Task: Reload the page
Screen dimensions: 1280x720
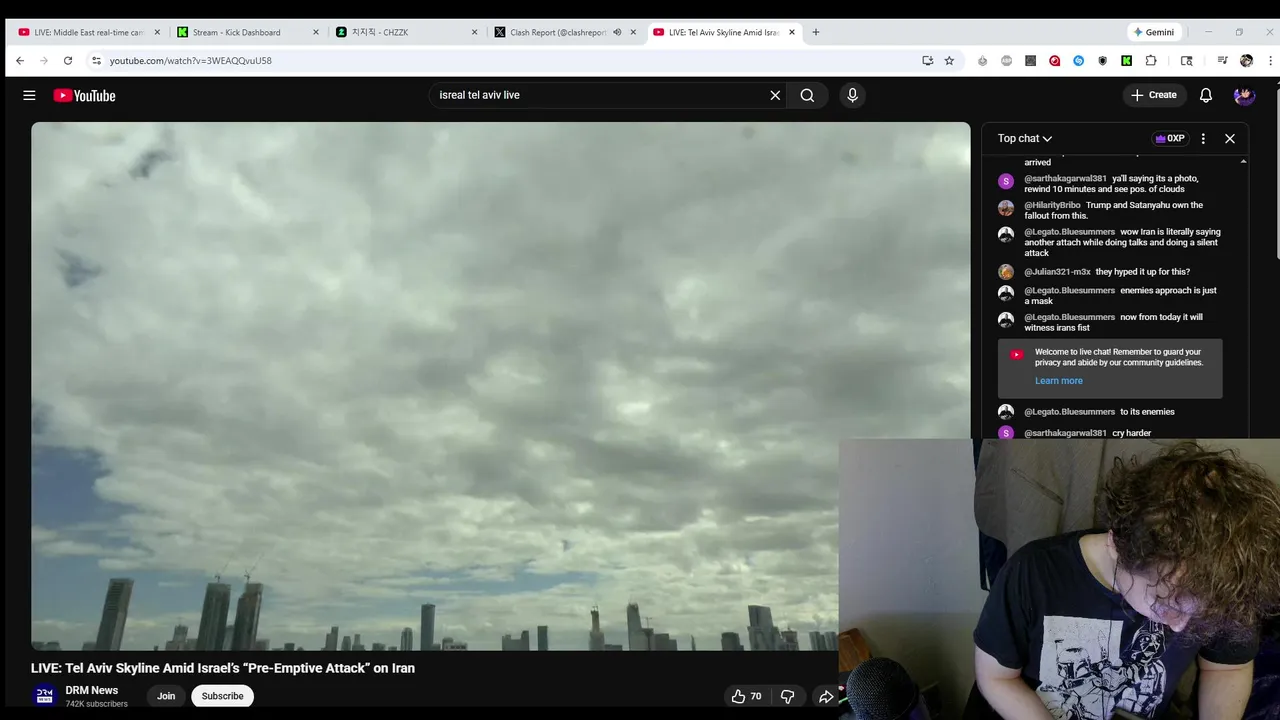Action: 68,60
